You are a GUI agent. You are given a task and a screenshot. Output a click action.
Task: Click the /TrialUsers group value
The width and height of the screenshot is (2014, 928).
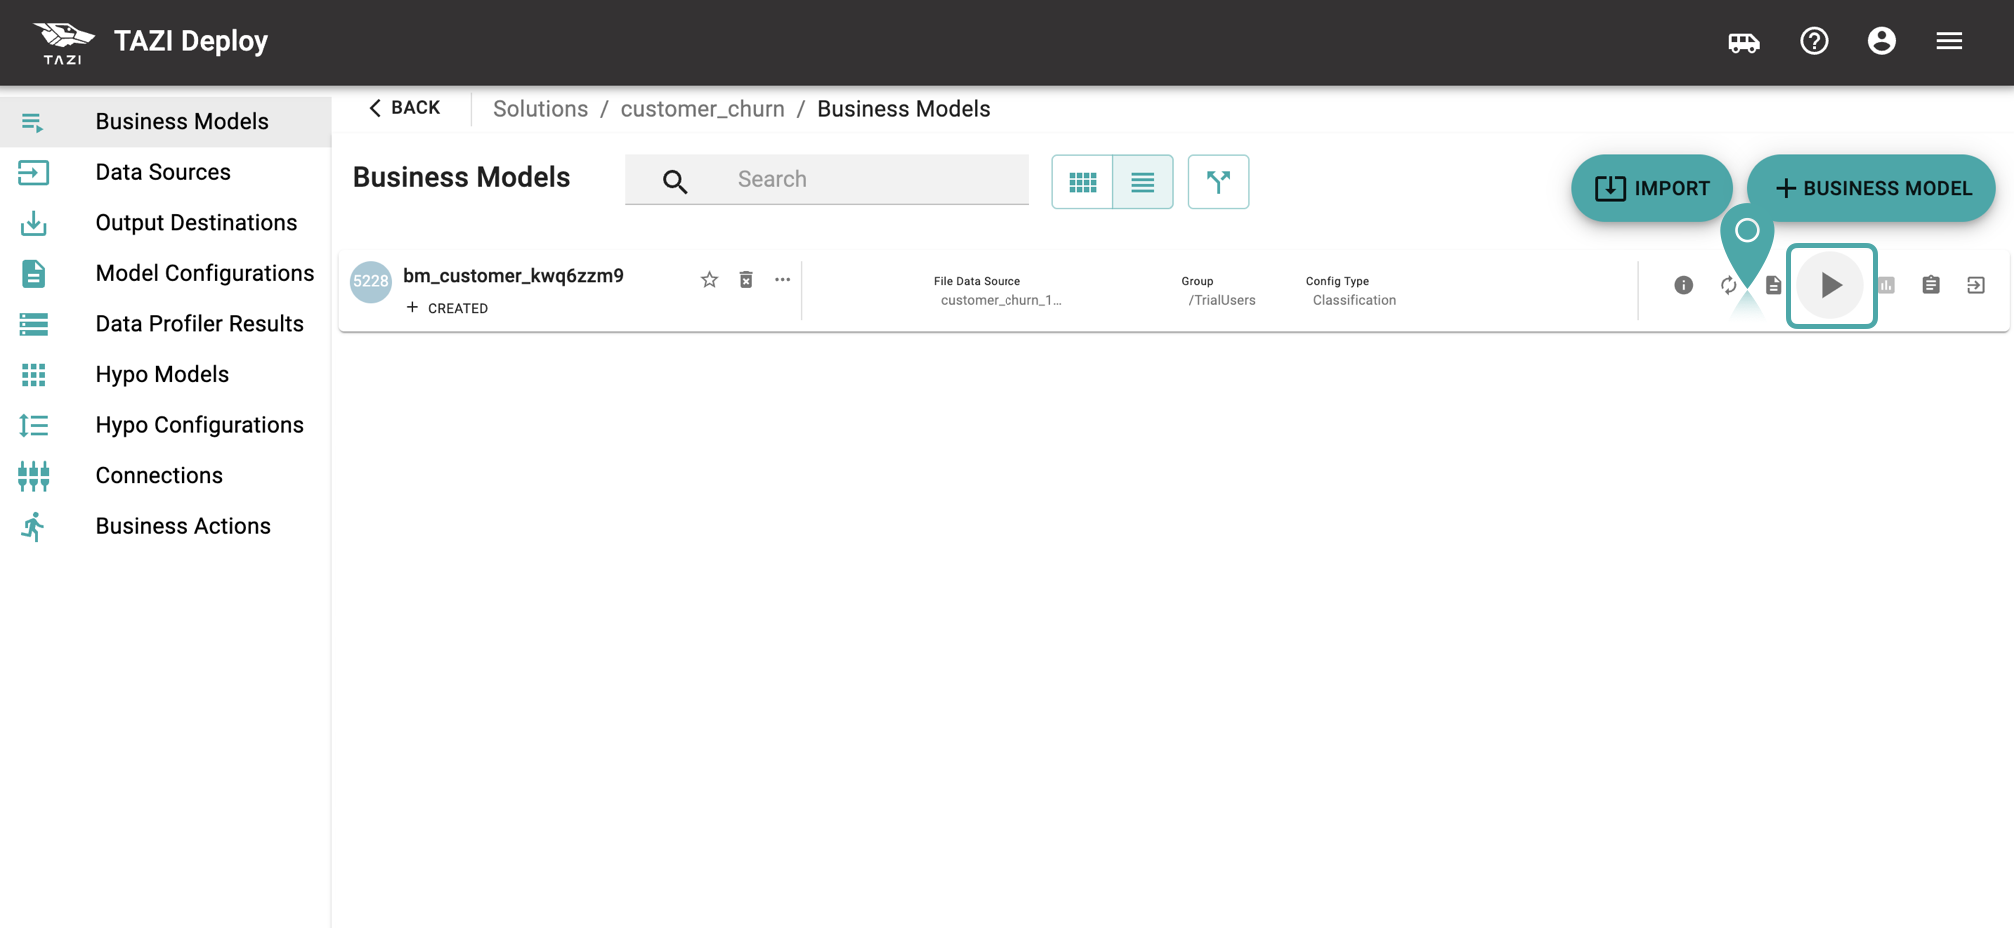(x=1222, y=300)
